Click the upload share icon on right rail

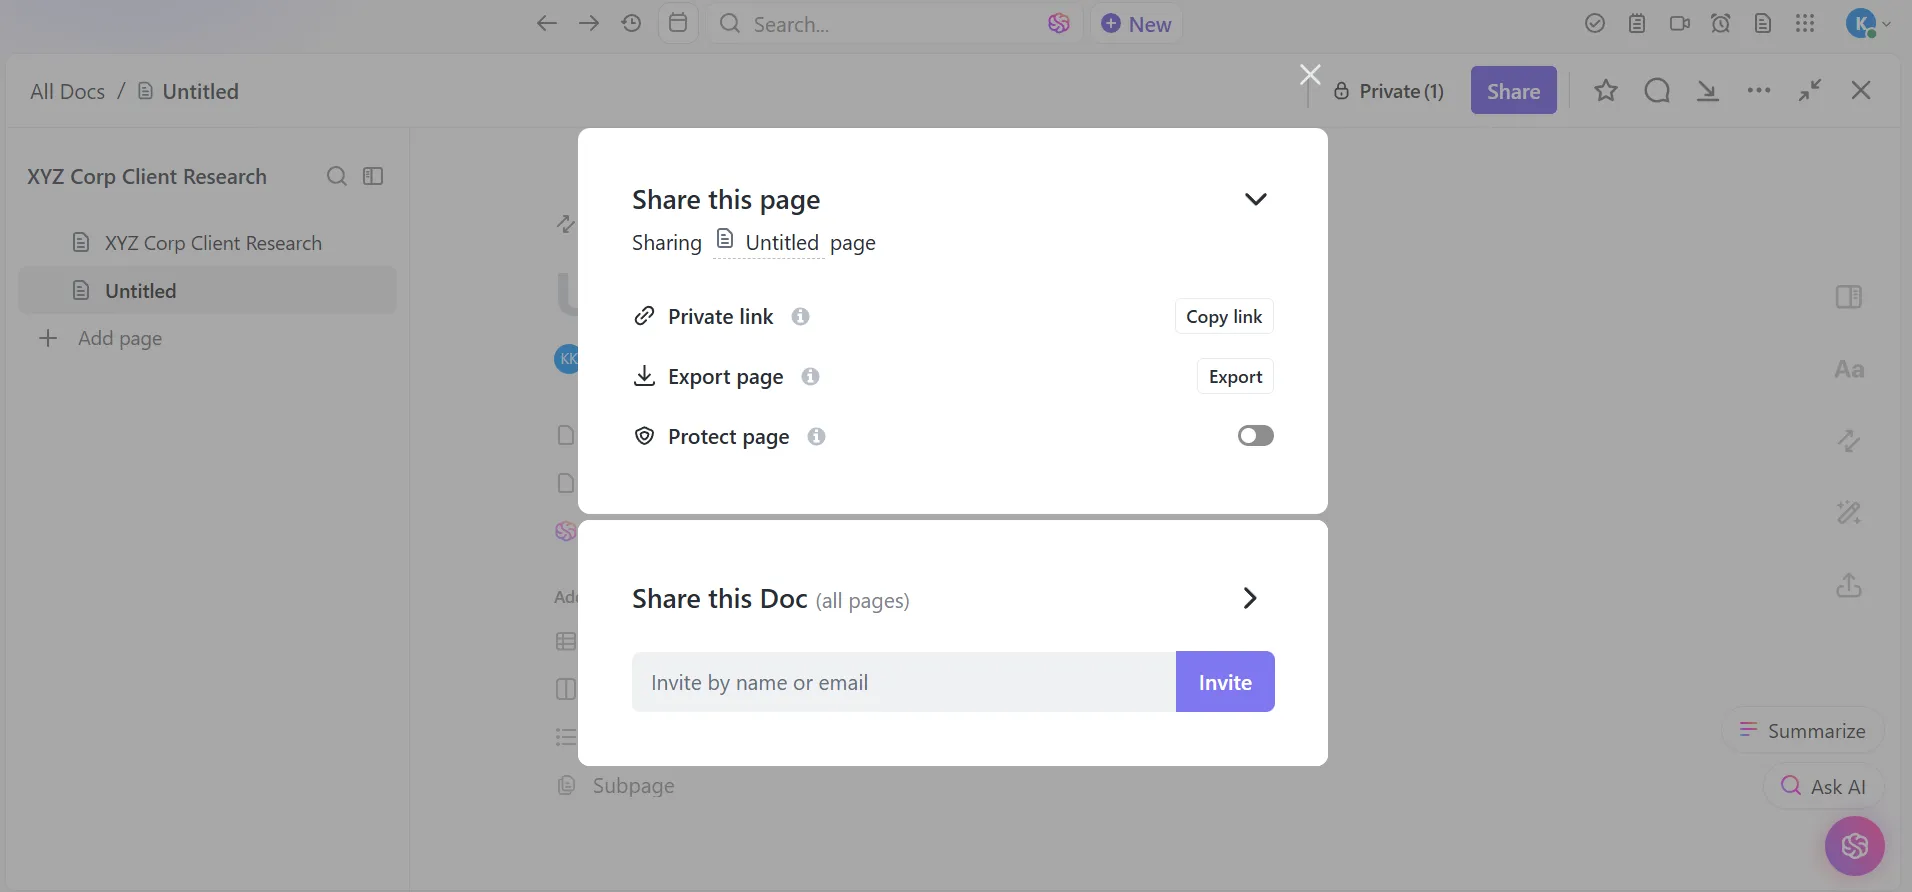[x=1849, y=585]
